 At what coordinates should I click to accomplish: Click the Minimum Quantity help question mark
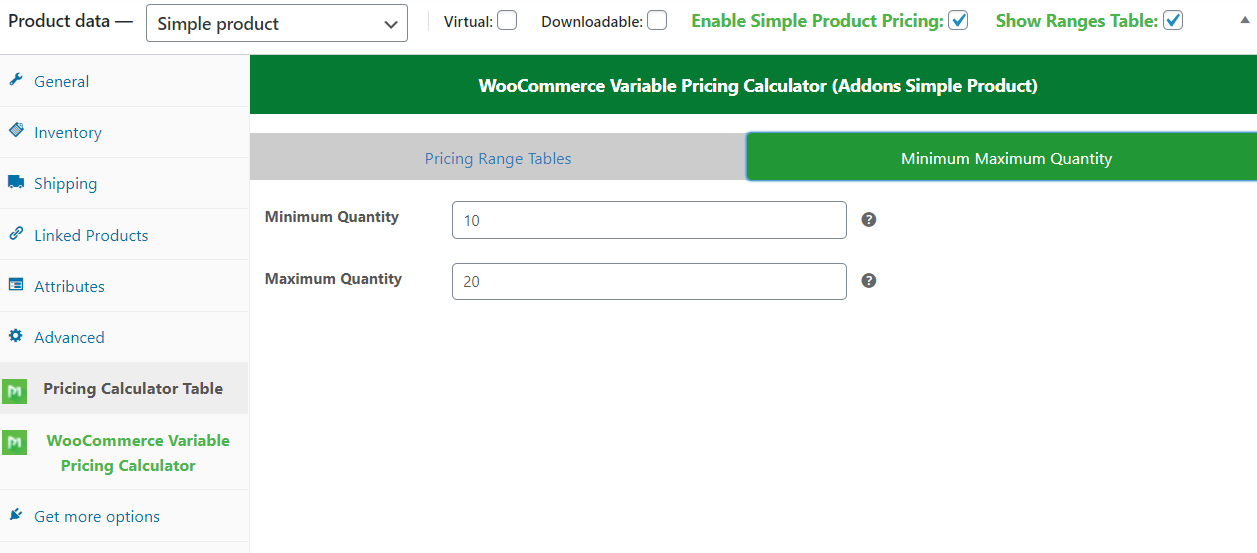tap(869, 220)
